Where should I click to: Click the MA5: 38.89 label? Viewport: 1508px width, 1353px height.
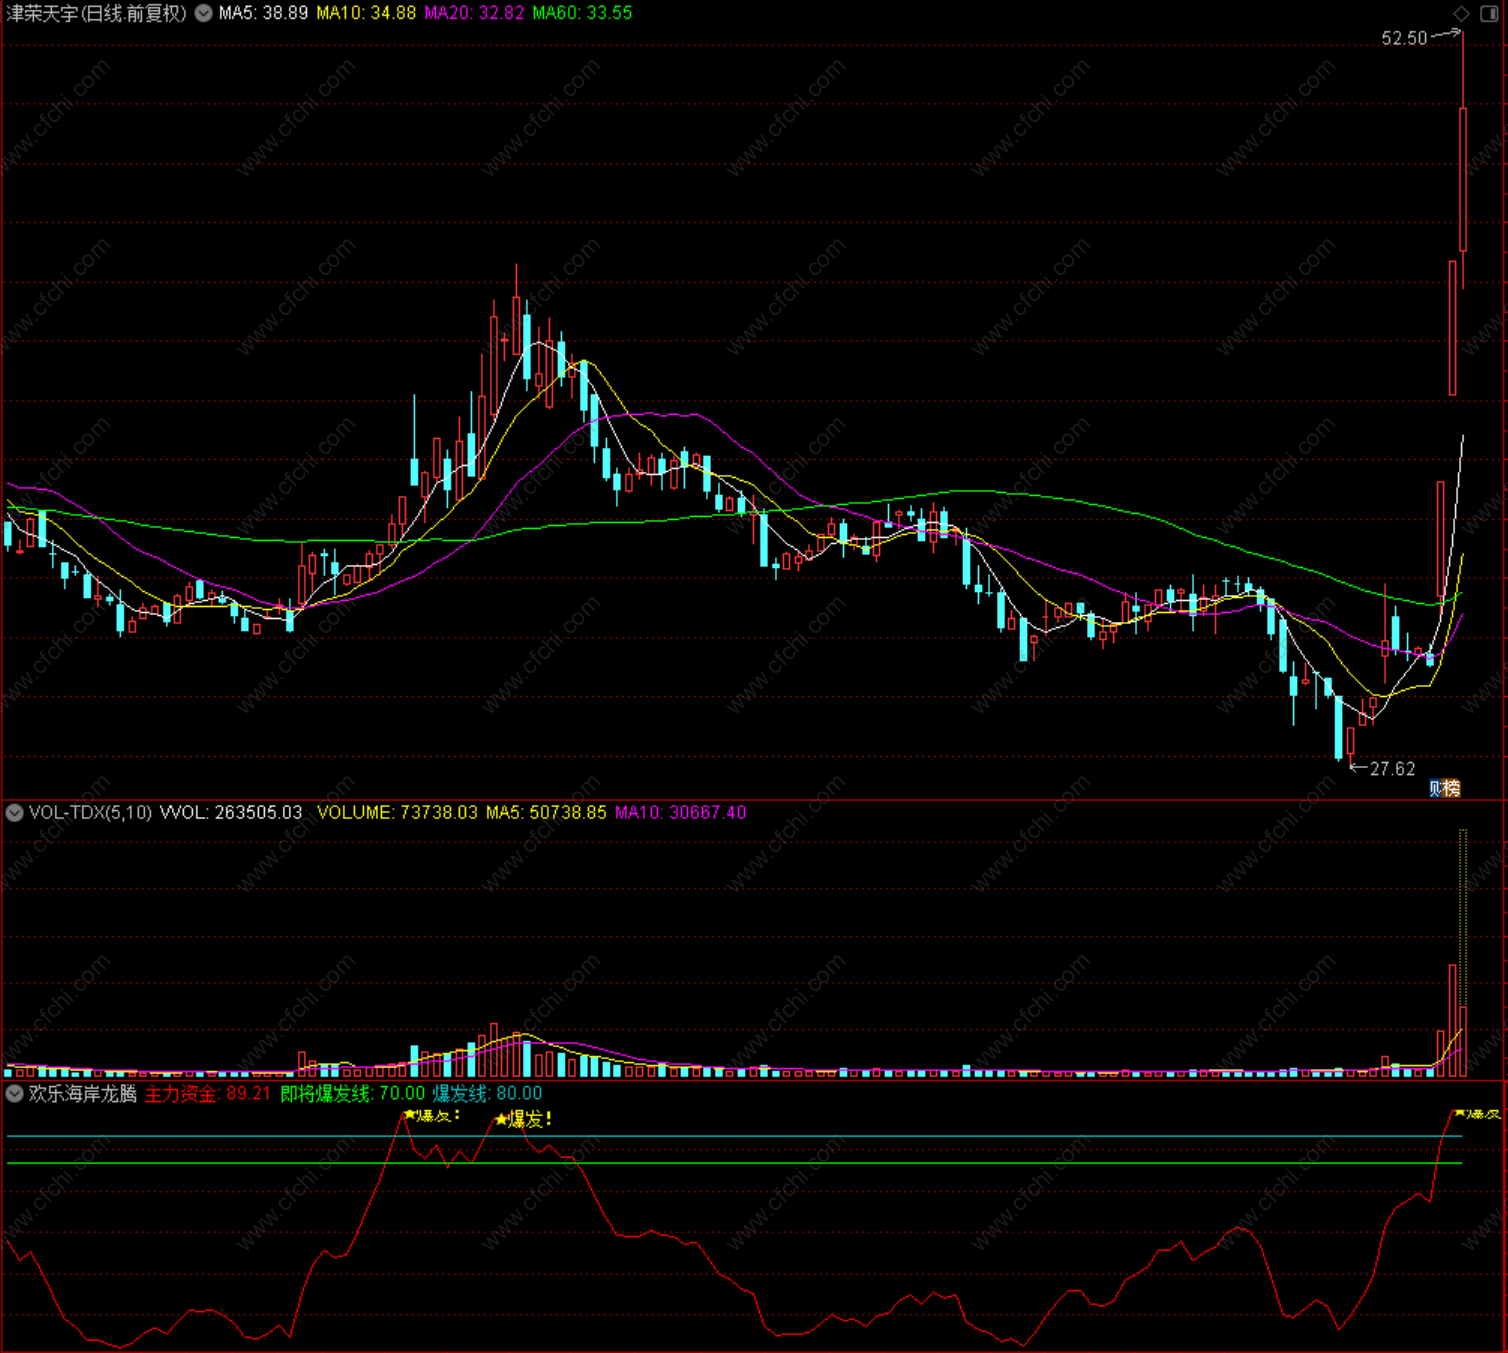tap(263, 13)
